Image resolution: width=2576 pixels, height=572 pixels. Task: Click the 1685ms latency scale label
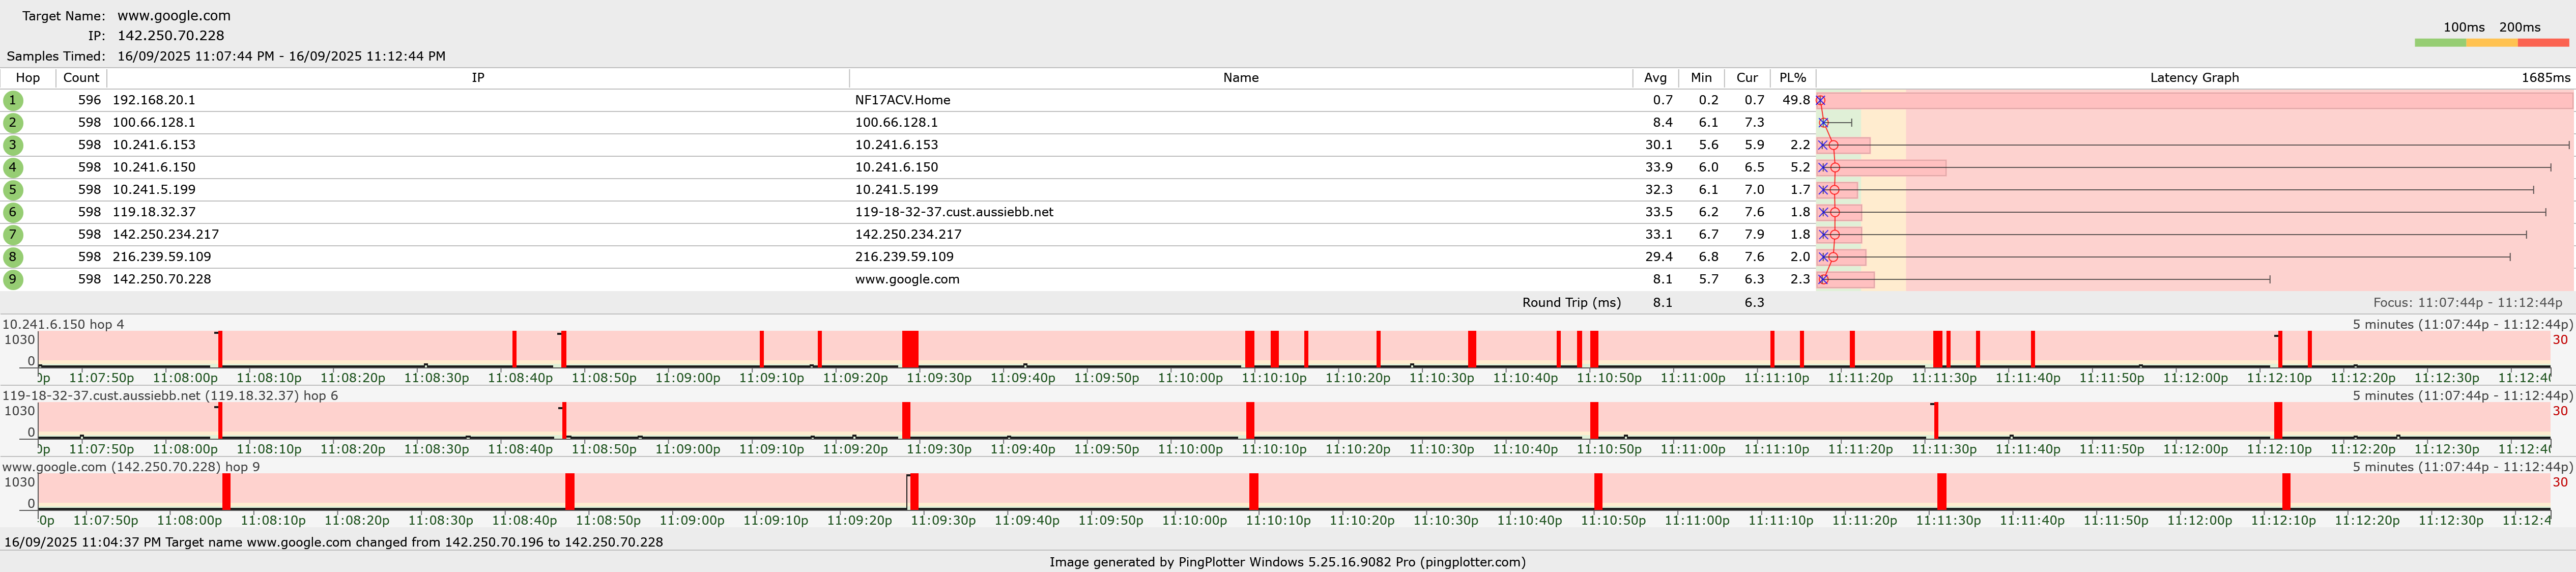coord(2545,78)
